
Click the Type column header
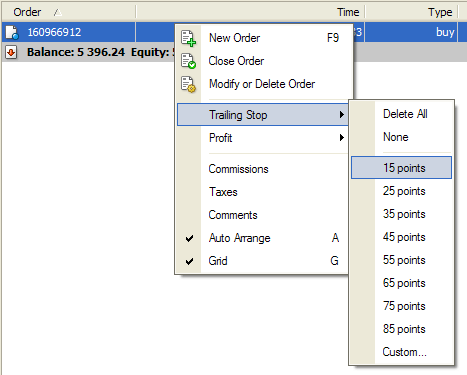coord(412,12)
